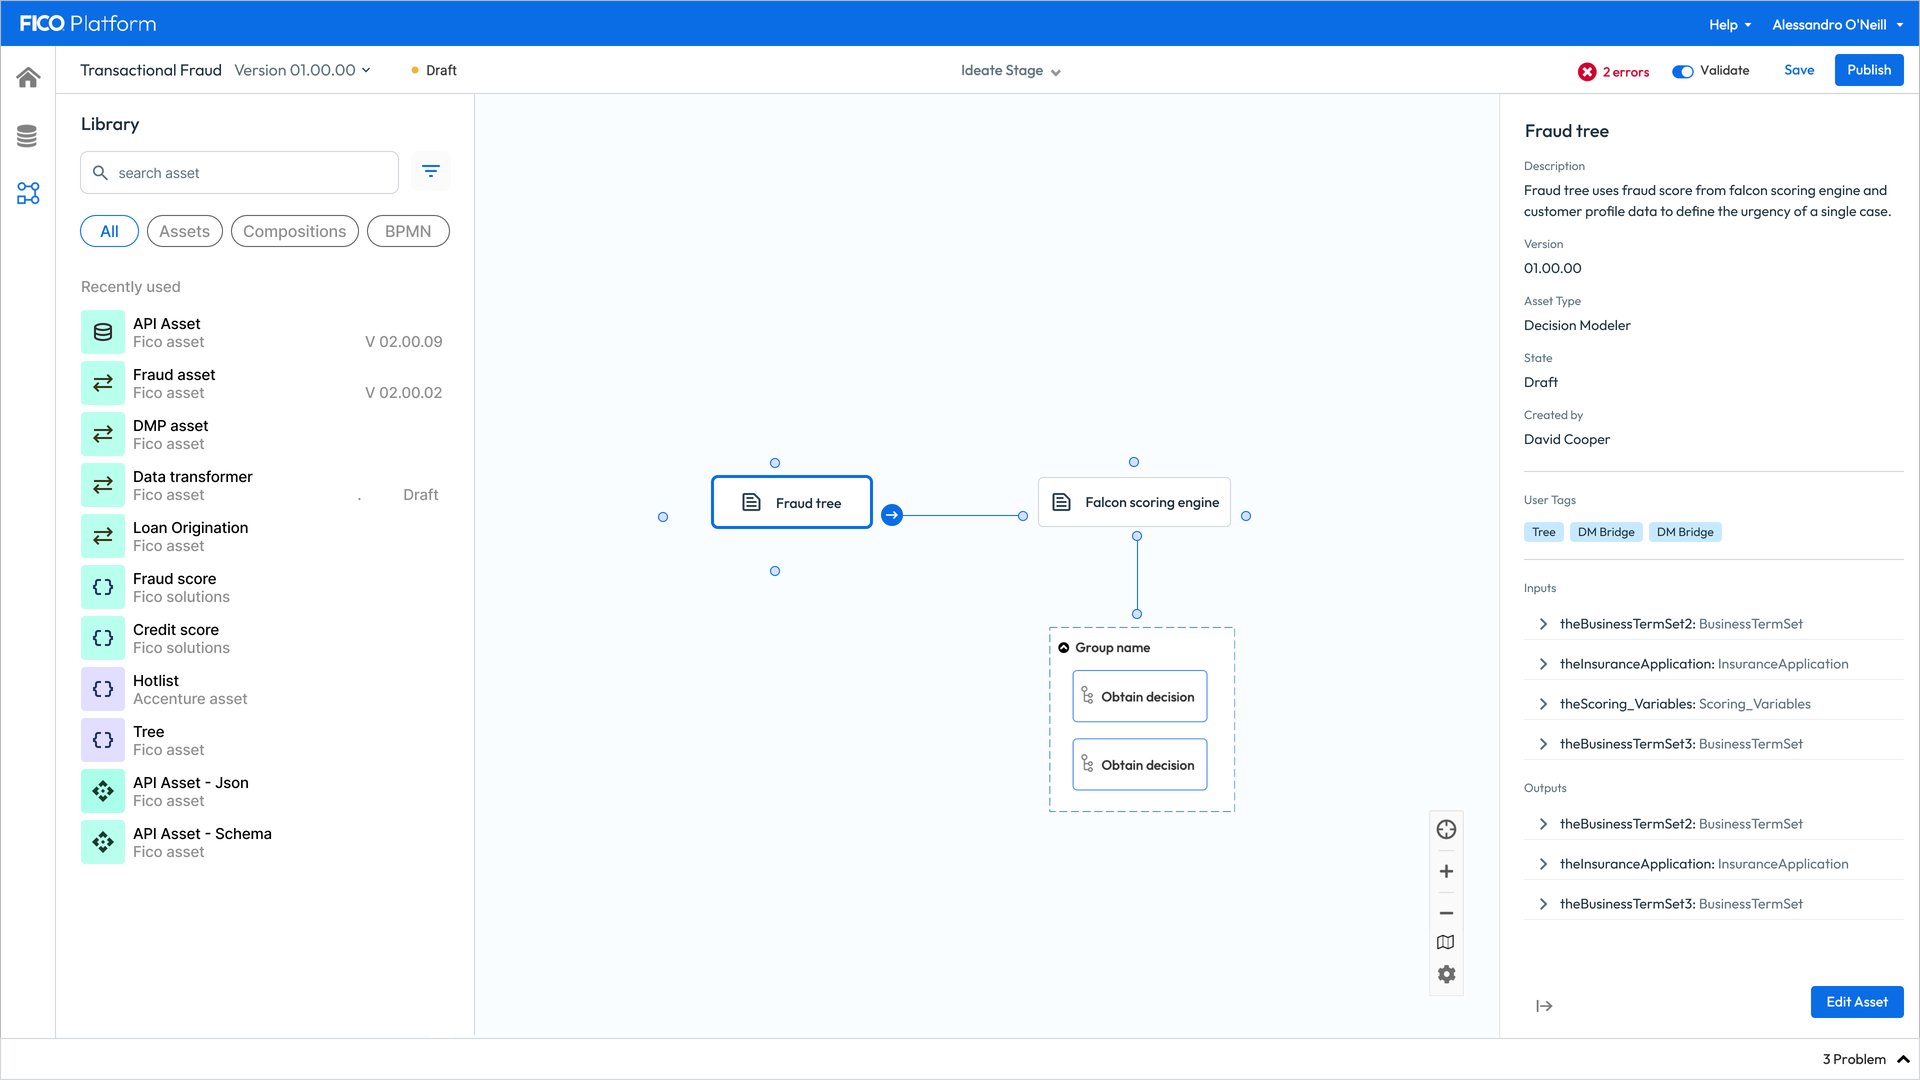The image size is (1920, 1080).
Task: Toggle the Validate switch
Action: point(1683,71)
